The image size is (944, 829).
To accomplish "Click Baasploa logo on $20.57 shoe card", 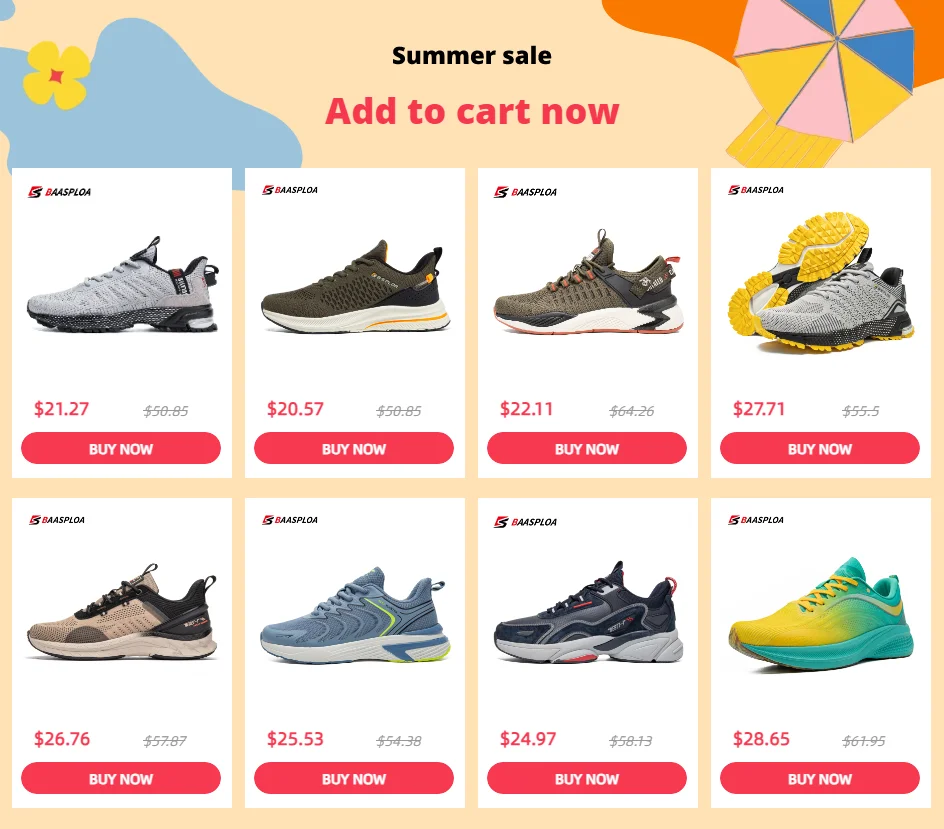I will point(290,190).
